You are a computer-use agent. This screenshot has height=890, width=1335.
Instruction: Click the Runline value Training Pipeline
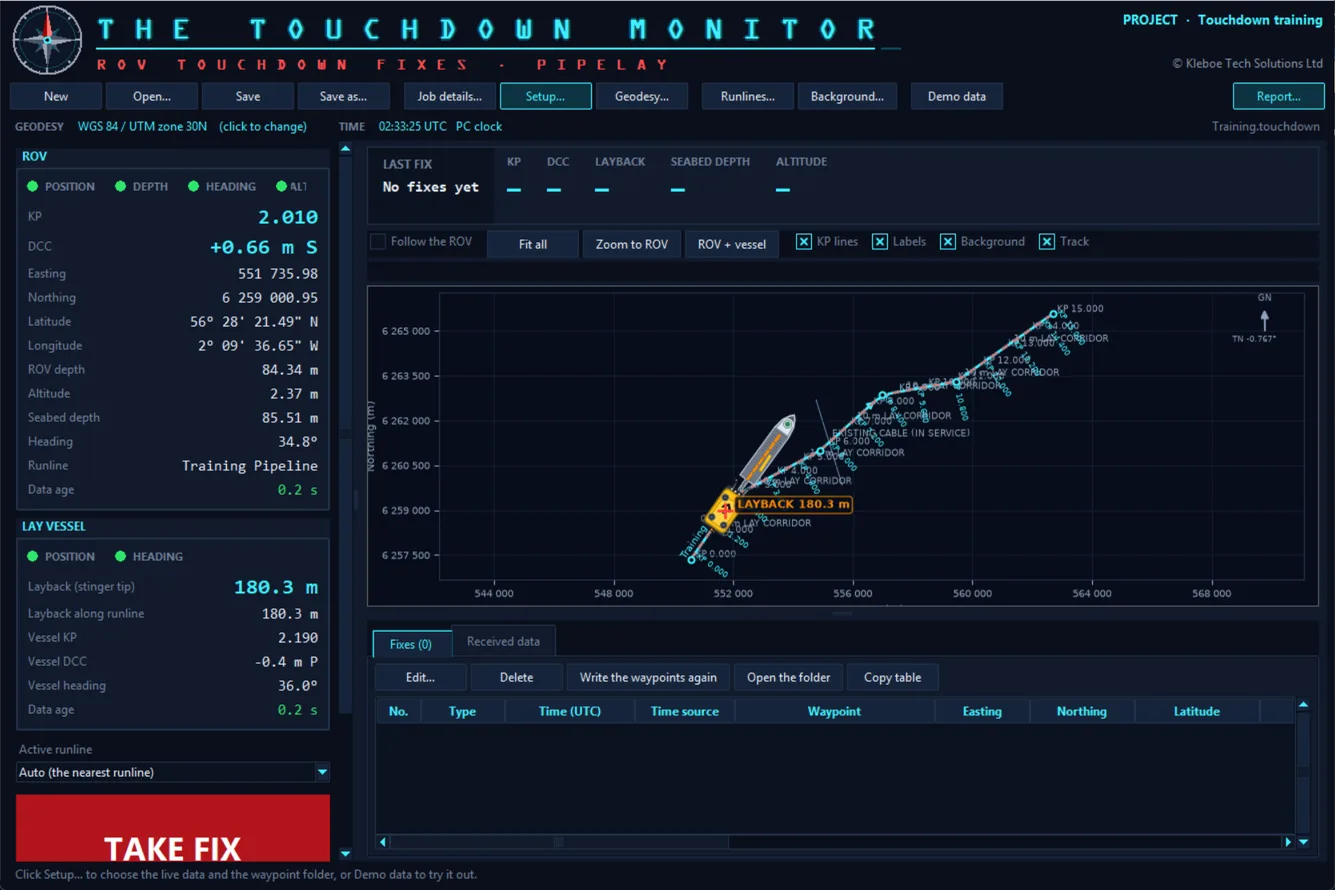[x=250, y=465]
